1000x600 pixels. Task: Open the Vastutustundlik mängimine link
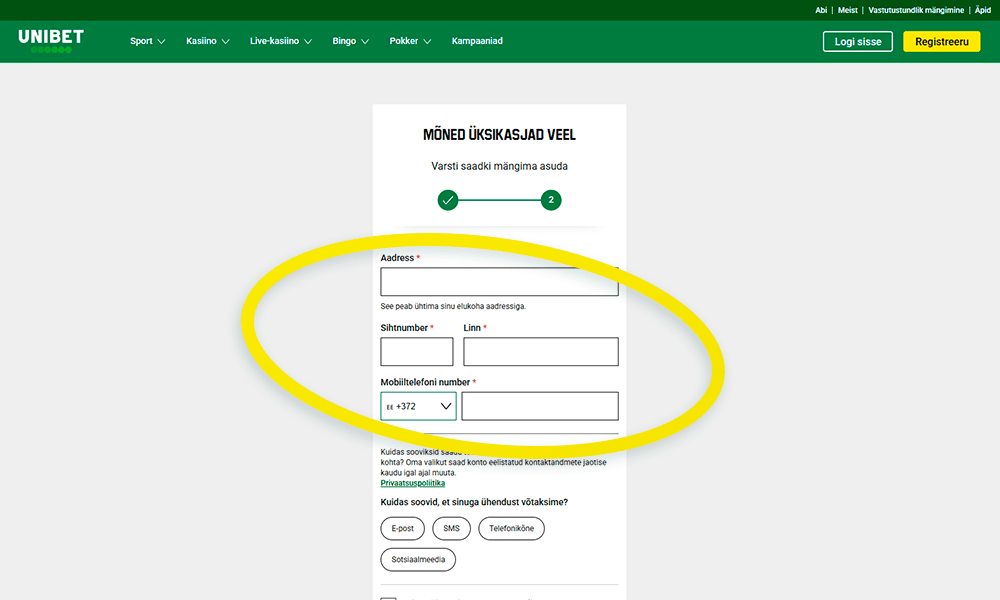click(916, 9)
